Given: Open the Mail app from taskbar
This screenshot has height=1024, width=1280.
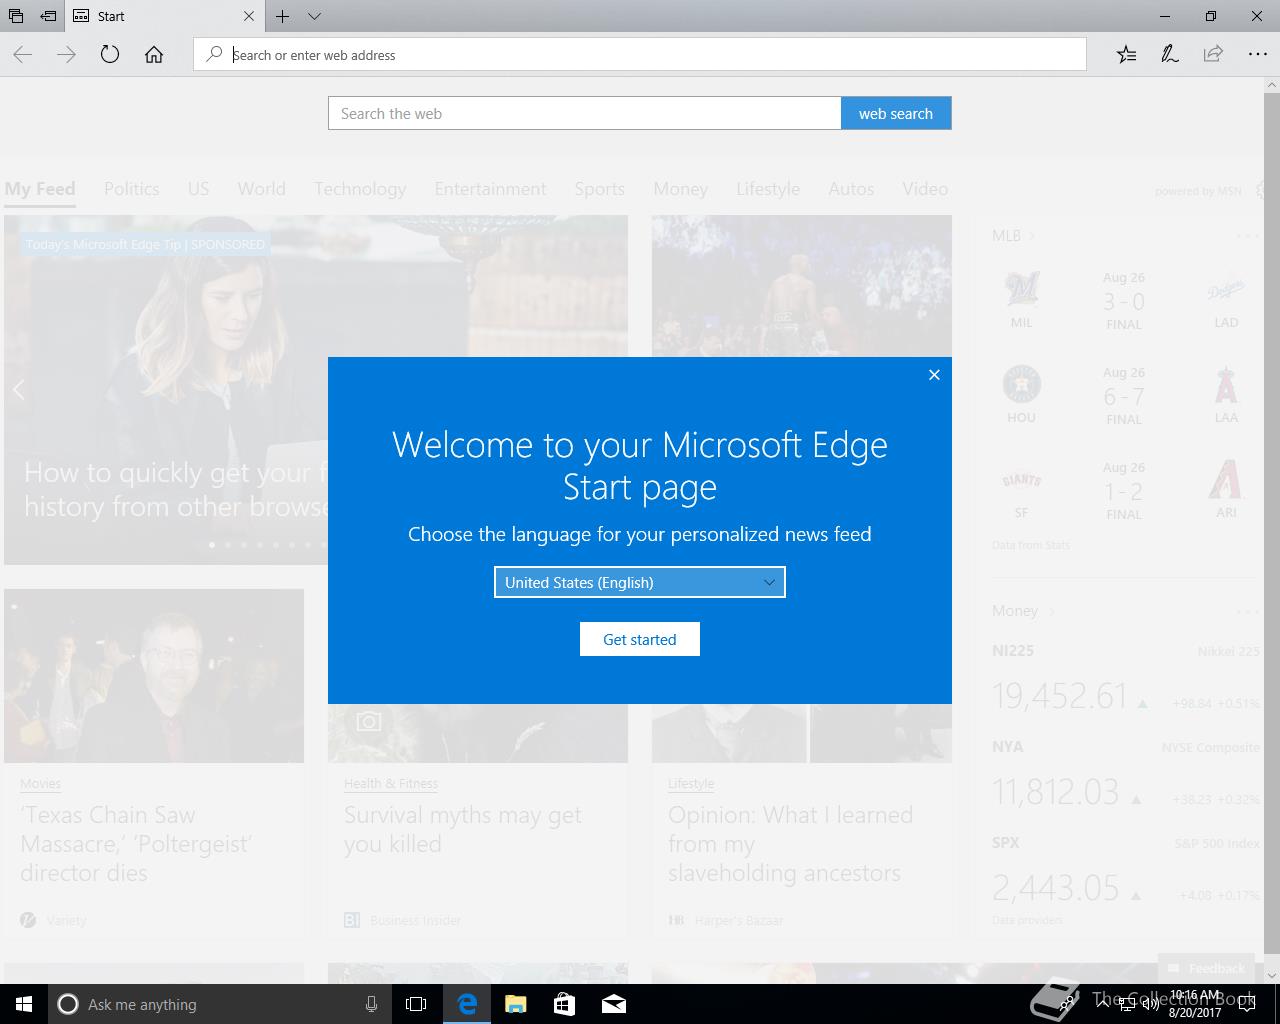Looking at the screenshot, I should 614,1004.
